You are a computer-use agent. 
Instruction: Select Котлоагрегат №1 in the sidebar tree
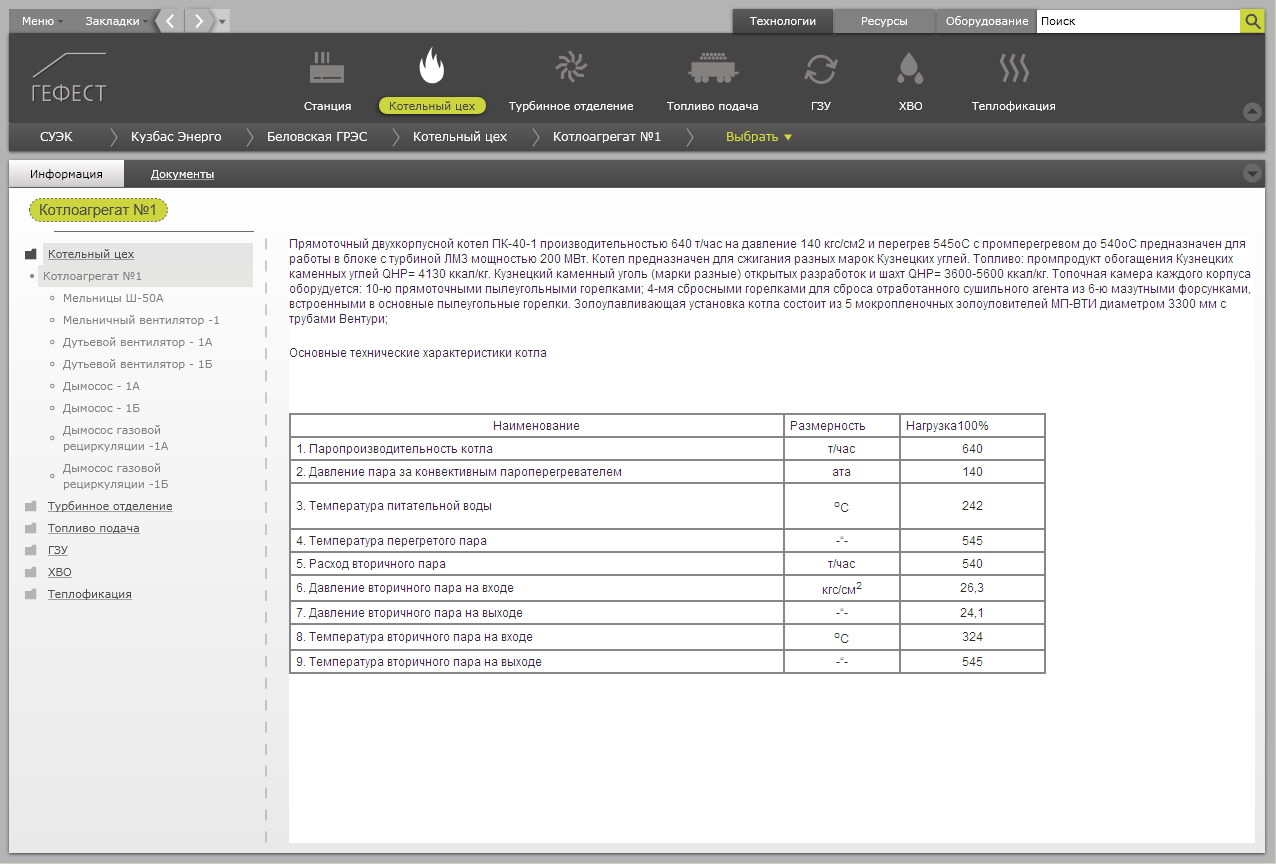[x=93, y=276]
